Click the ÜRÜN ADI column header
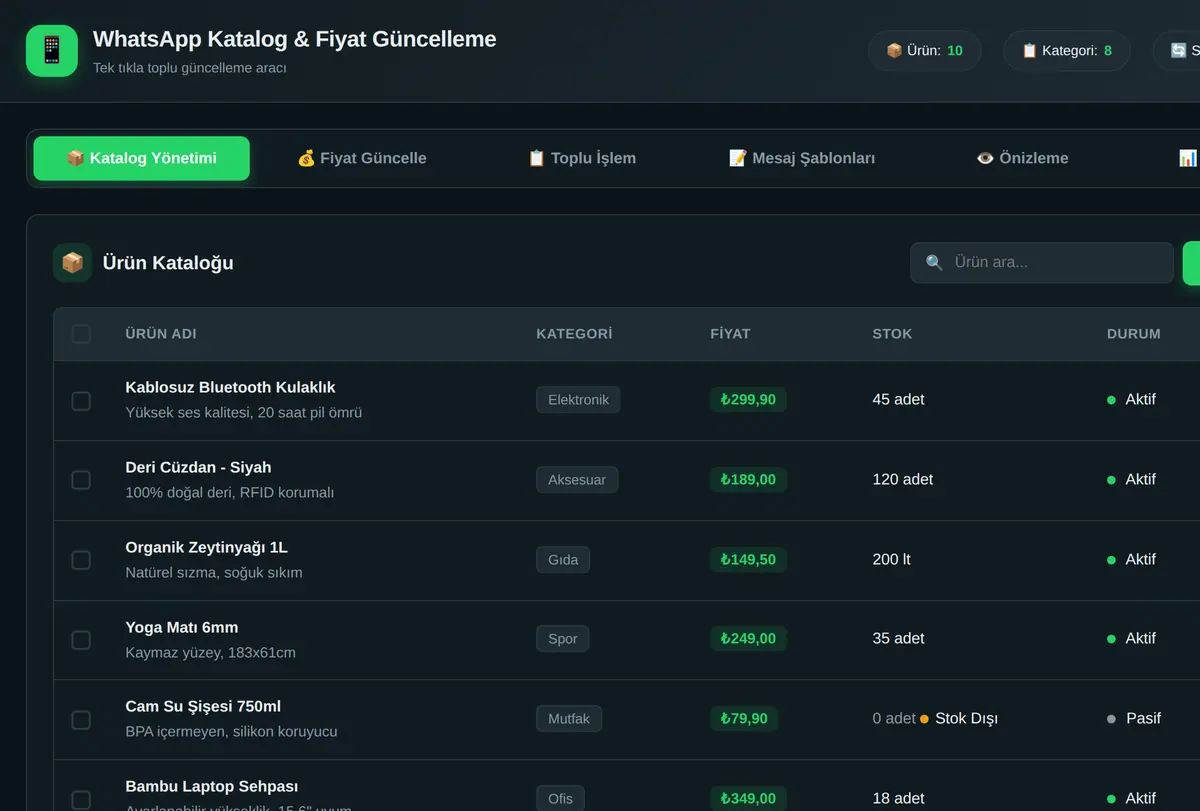 tap(160, 334)
